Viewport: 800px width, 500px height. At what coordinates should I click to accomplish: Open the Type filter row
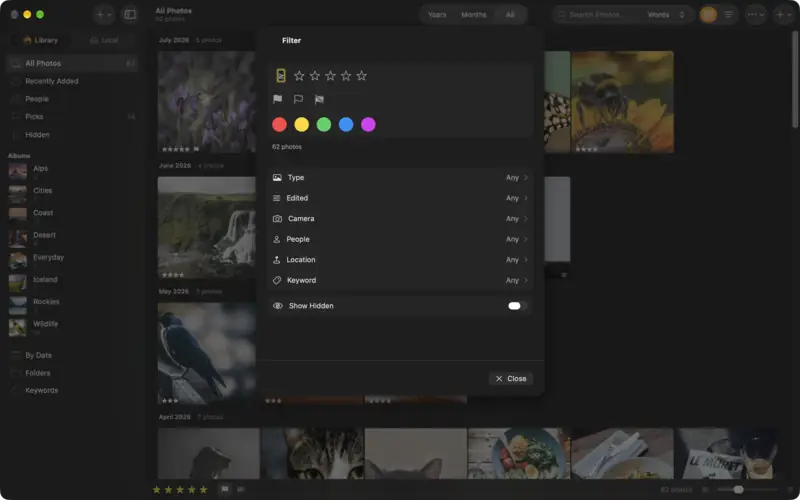400,178
